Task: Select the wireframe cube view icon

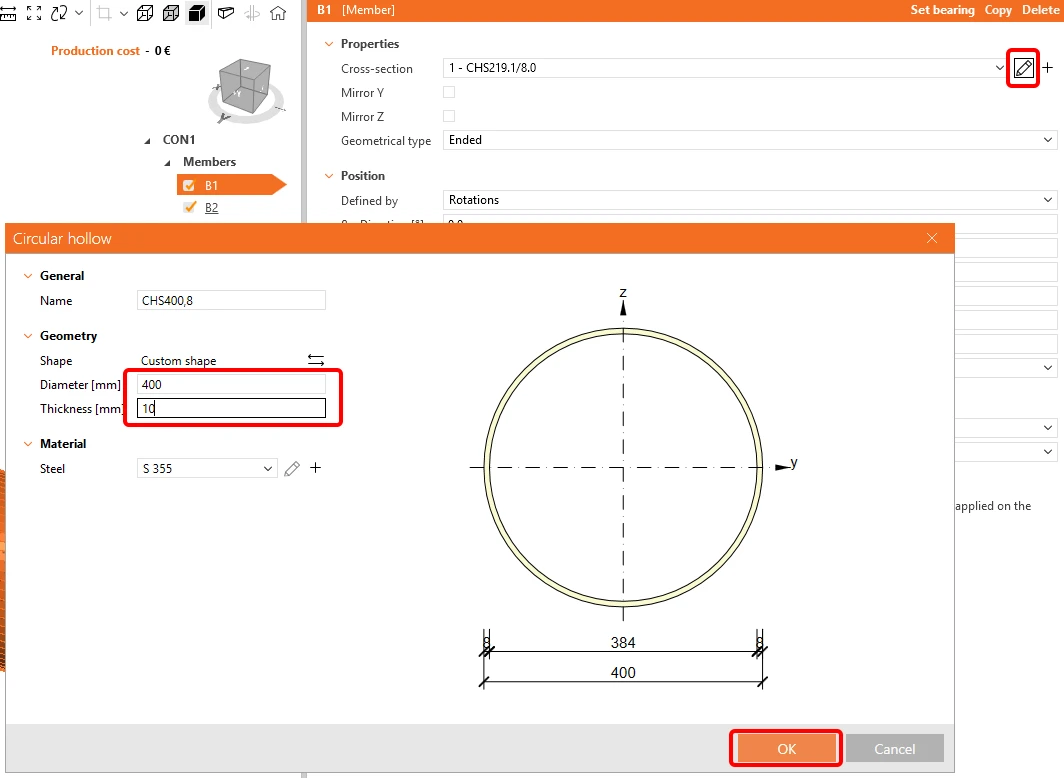Action: click(x=145, y=13)
